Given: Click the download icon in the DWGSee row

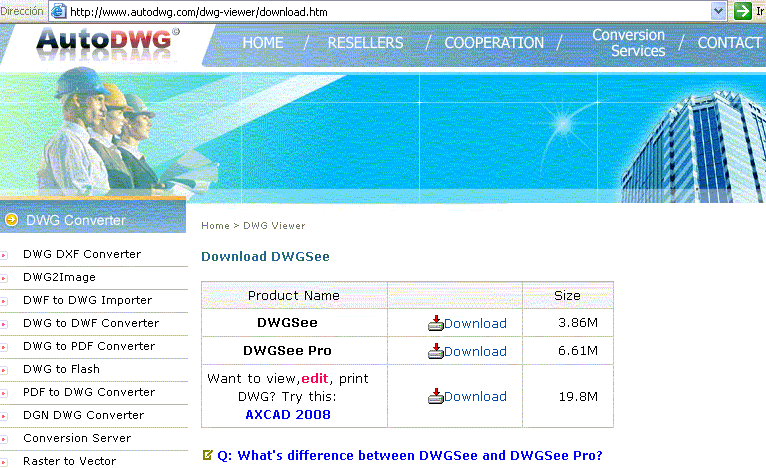Looking at the screenshot, I should [x=435, y=323].
